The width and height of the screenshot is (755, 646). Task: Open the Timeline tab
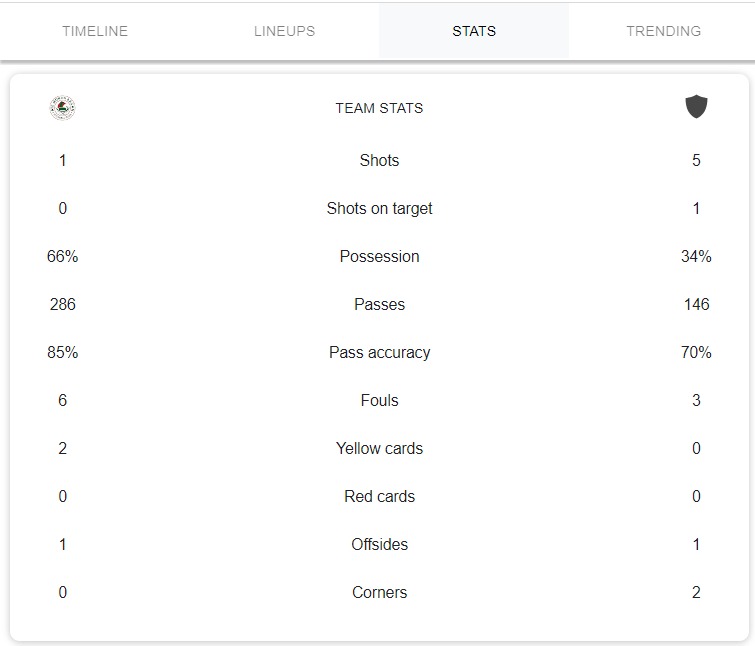click(95, 31)
